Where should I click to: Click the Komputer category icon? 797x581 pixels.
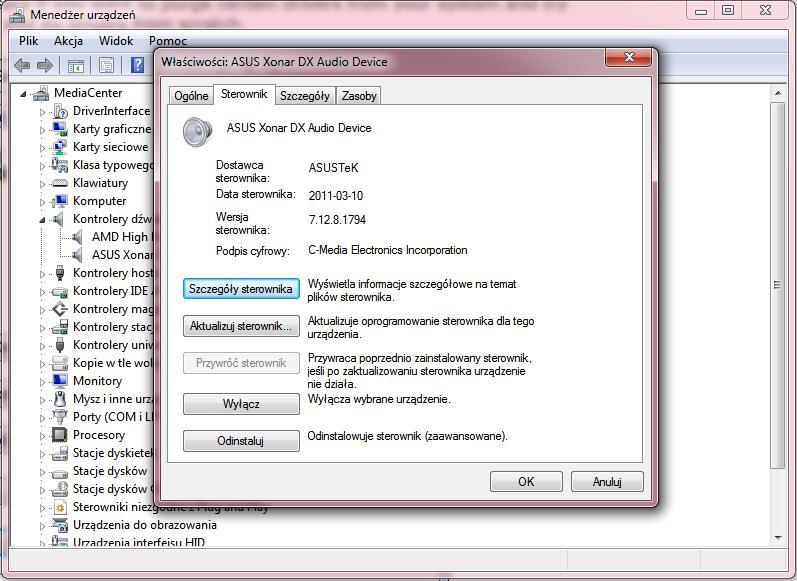tap(59, 201)
